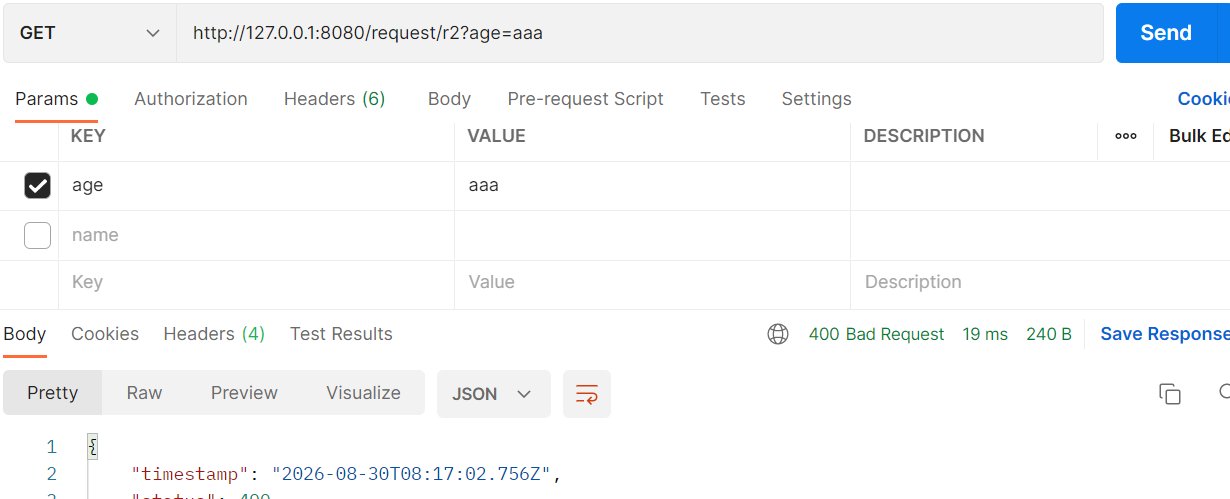The height and width of the screenshot is (499, 1230).
Task: Select the Raw response view
Action: click(x=144, y=393)
